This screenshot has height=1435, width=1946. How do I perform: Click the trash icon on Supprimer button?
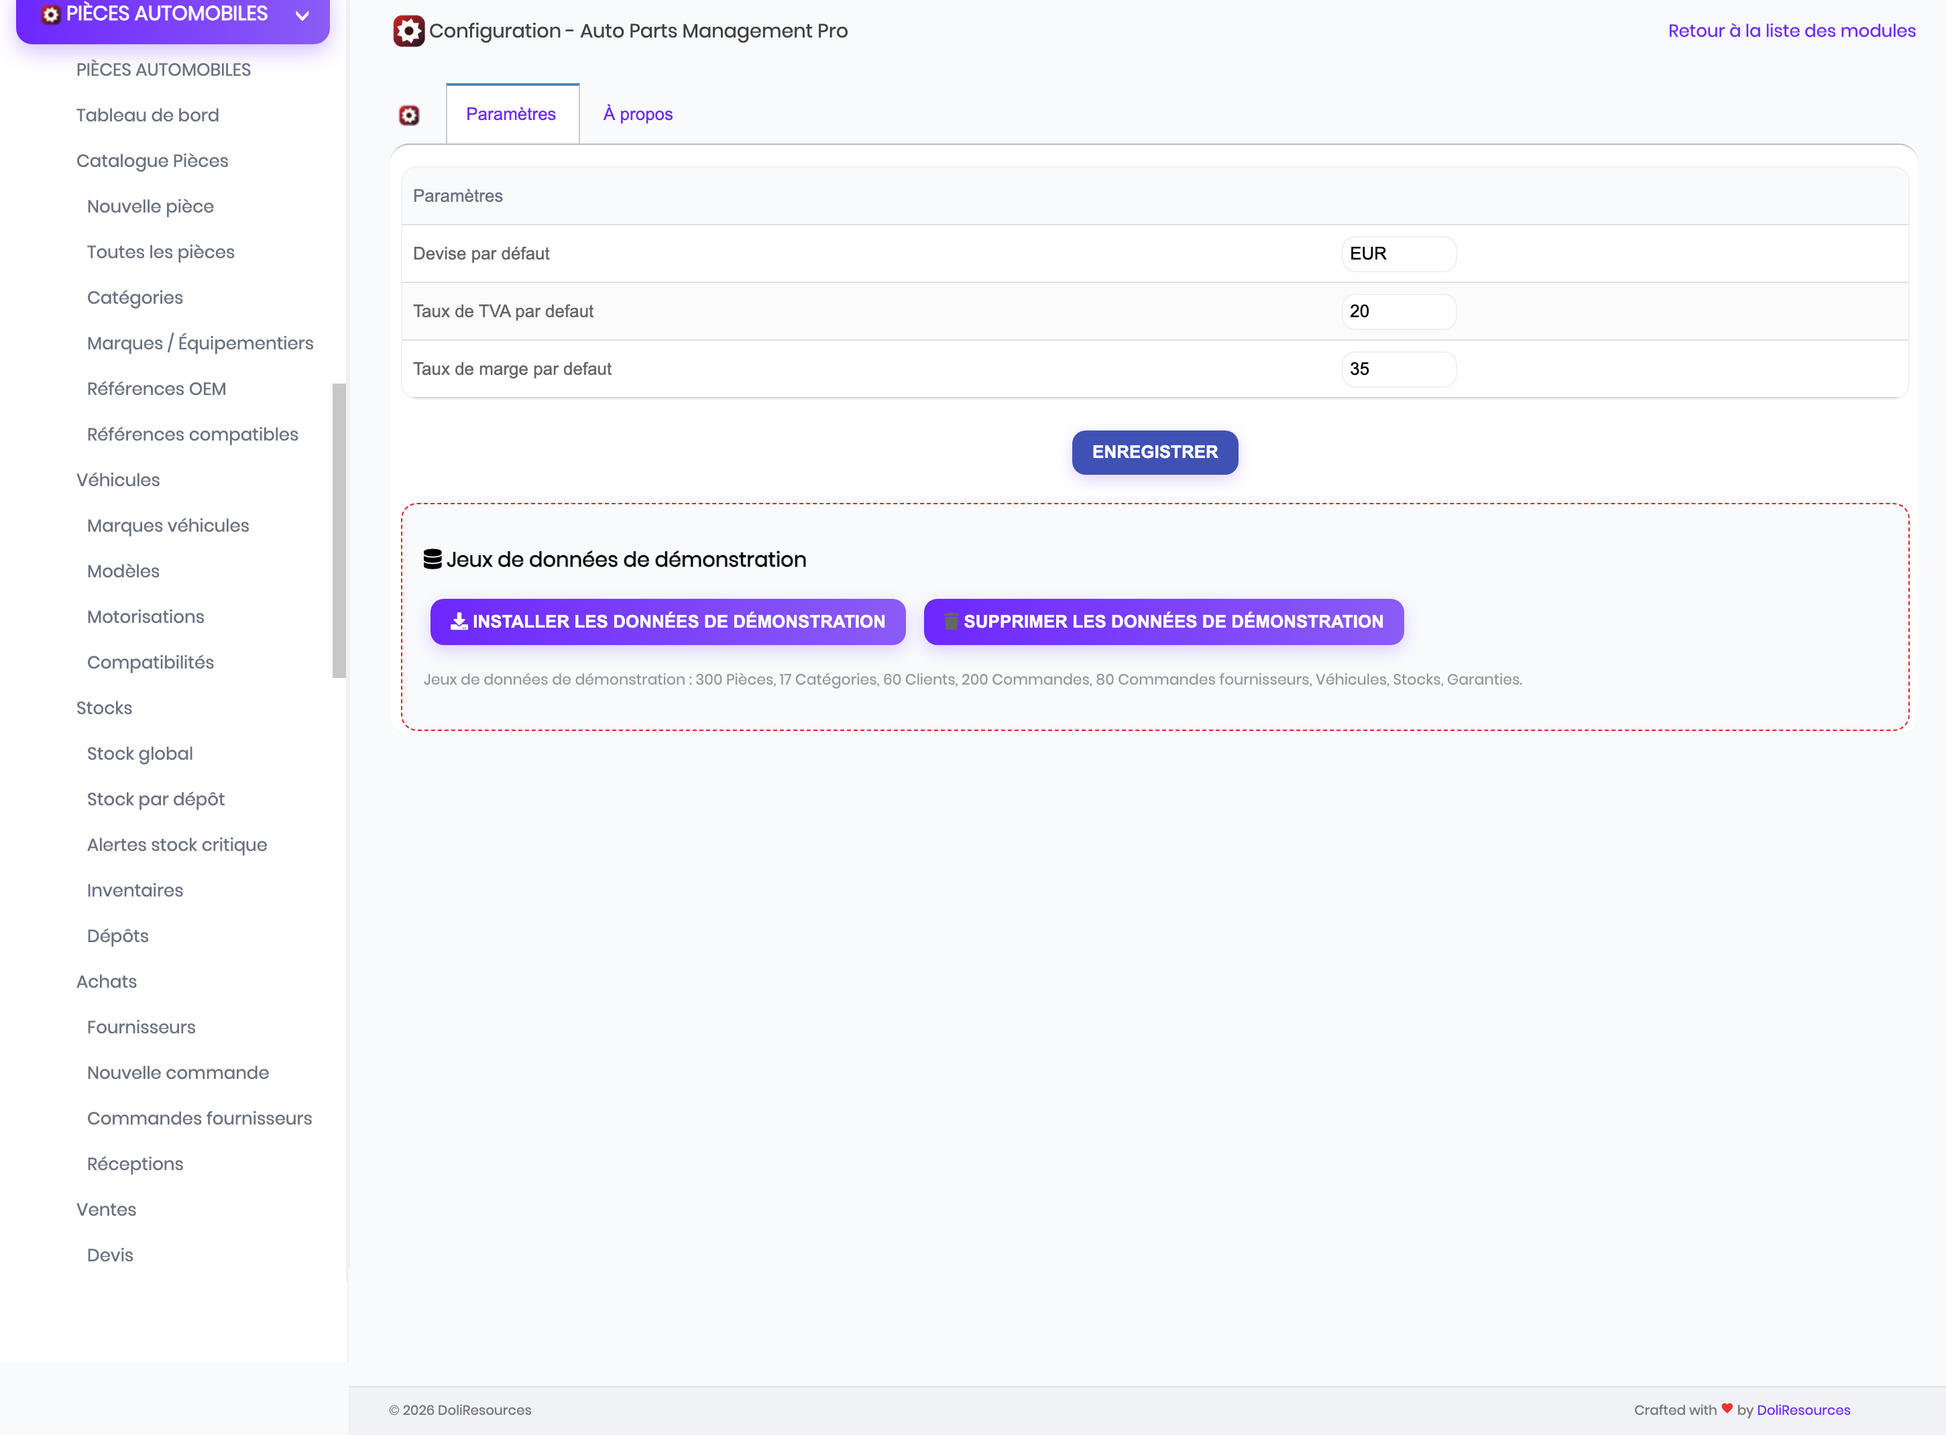click(x=951, y=621)
